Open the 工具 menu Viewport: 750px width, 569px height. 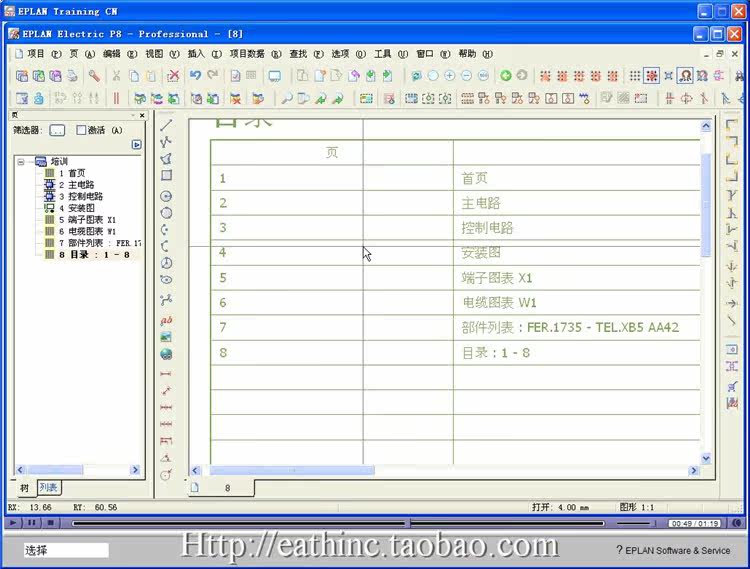(x=391, y=54)
